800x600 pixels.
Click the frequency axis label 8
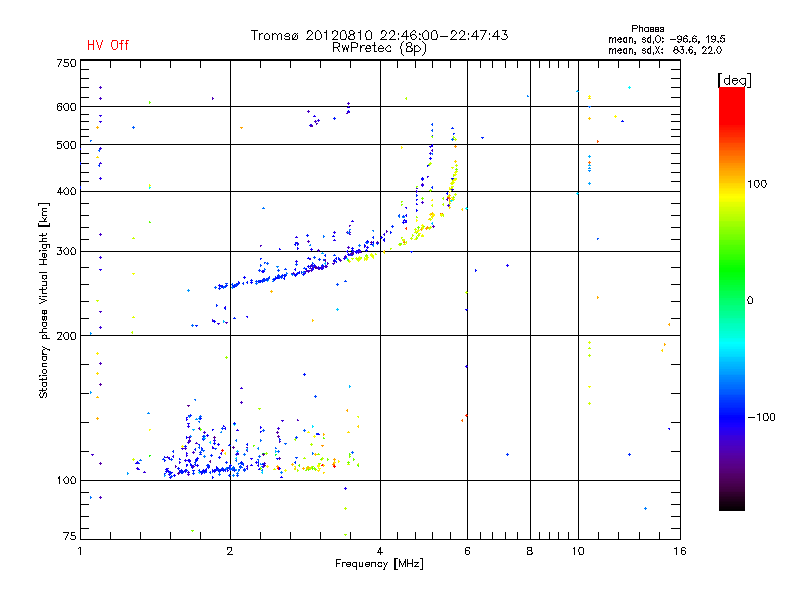click(x=530, y=551)
